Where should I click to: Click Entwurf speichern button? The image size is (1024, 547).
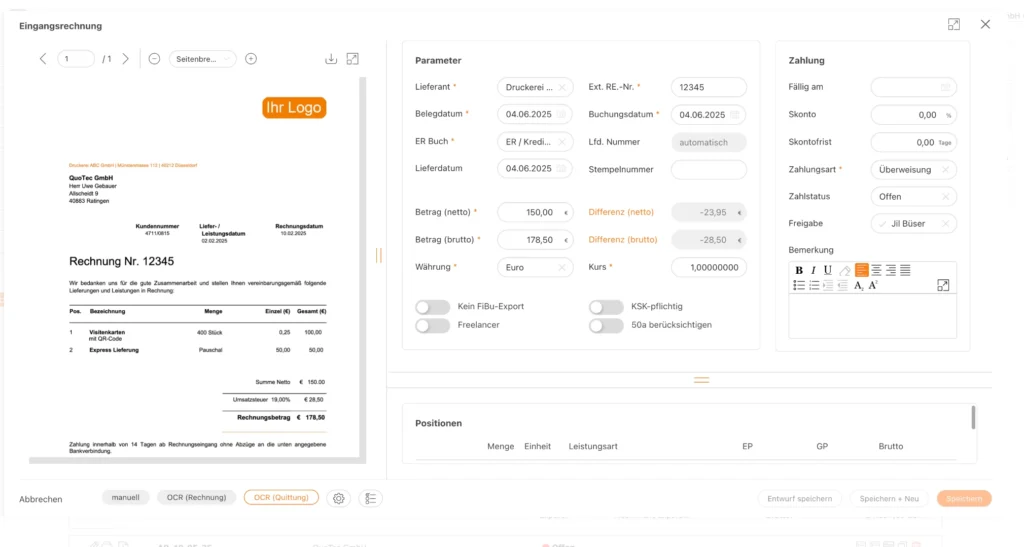(x=799, y=499)
